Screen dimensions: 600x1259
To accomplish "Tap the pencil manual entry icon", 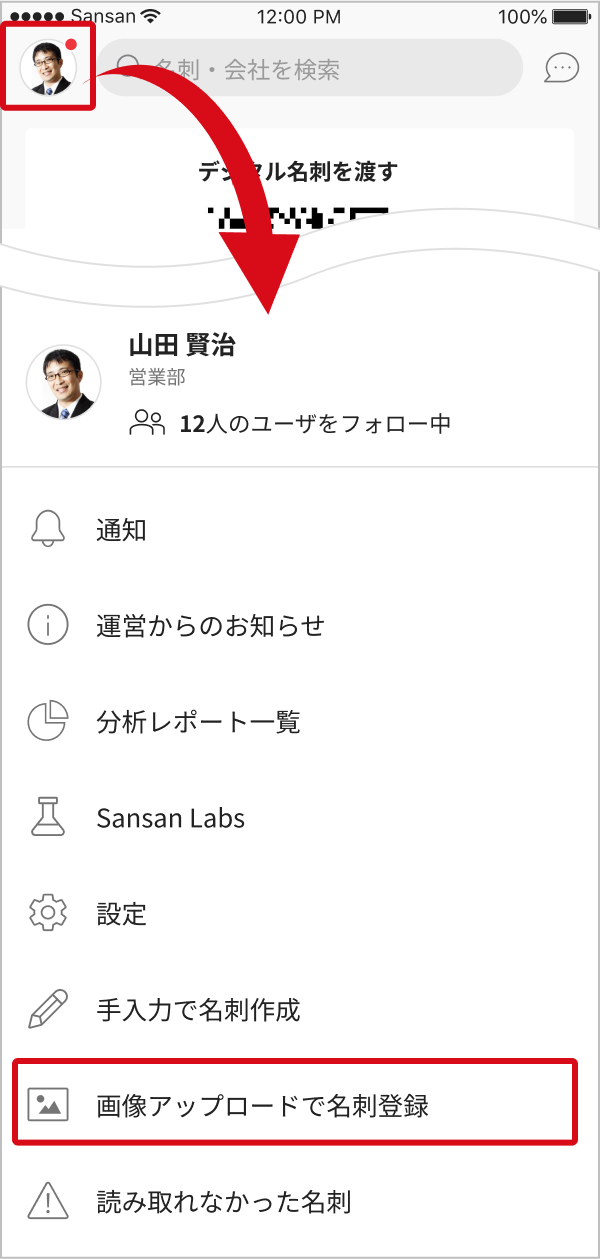I will click(x=48, y=1010).
